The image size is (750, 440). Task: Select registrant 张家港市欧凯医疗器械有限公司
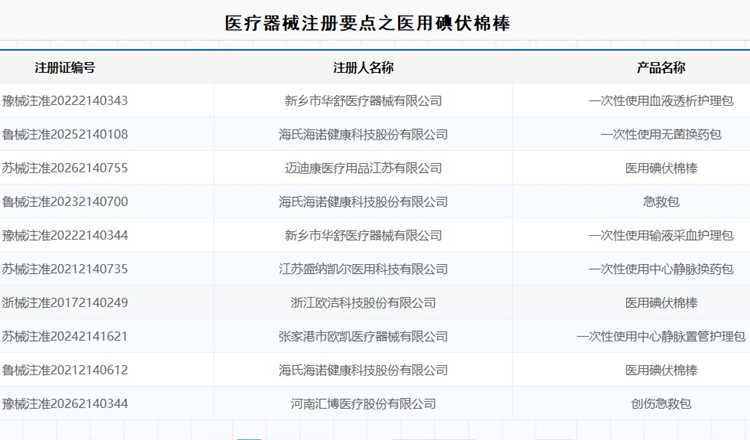click(364, 336)
